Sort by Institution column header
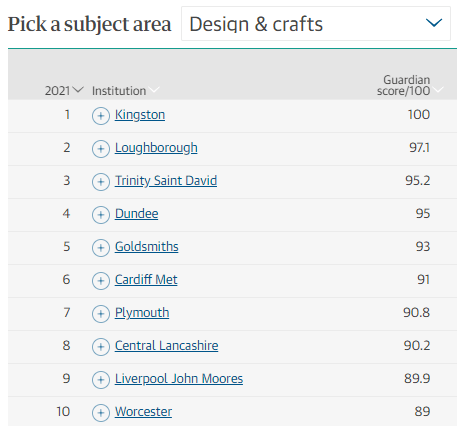 [x=126, y=90]
